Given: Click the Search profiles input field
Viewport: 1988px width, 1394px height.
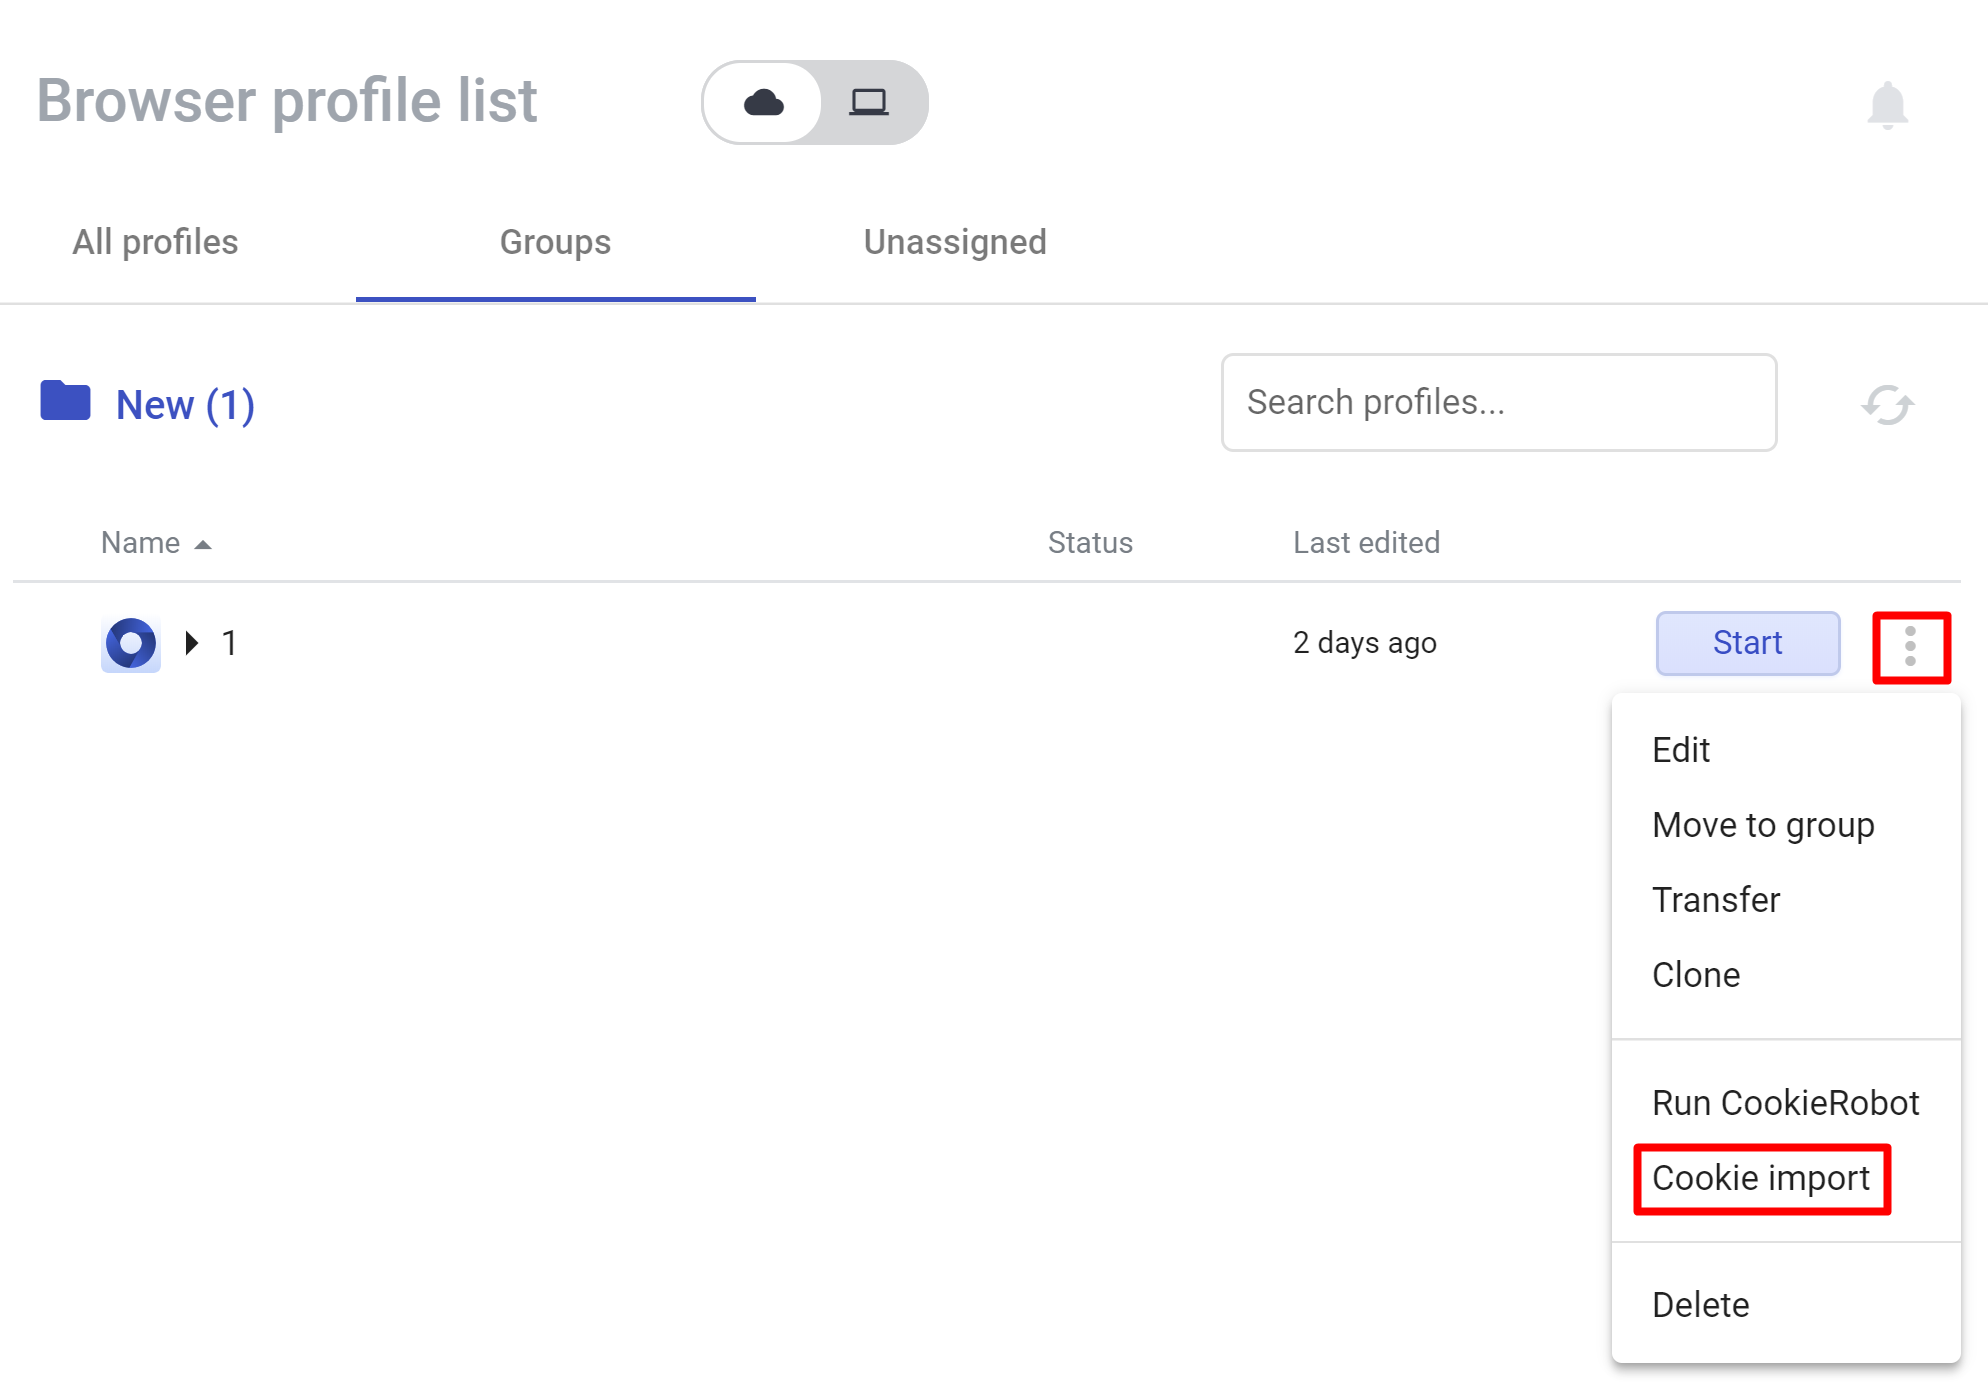Looking at the screenshot, I should (x=1497, y=402).
